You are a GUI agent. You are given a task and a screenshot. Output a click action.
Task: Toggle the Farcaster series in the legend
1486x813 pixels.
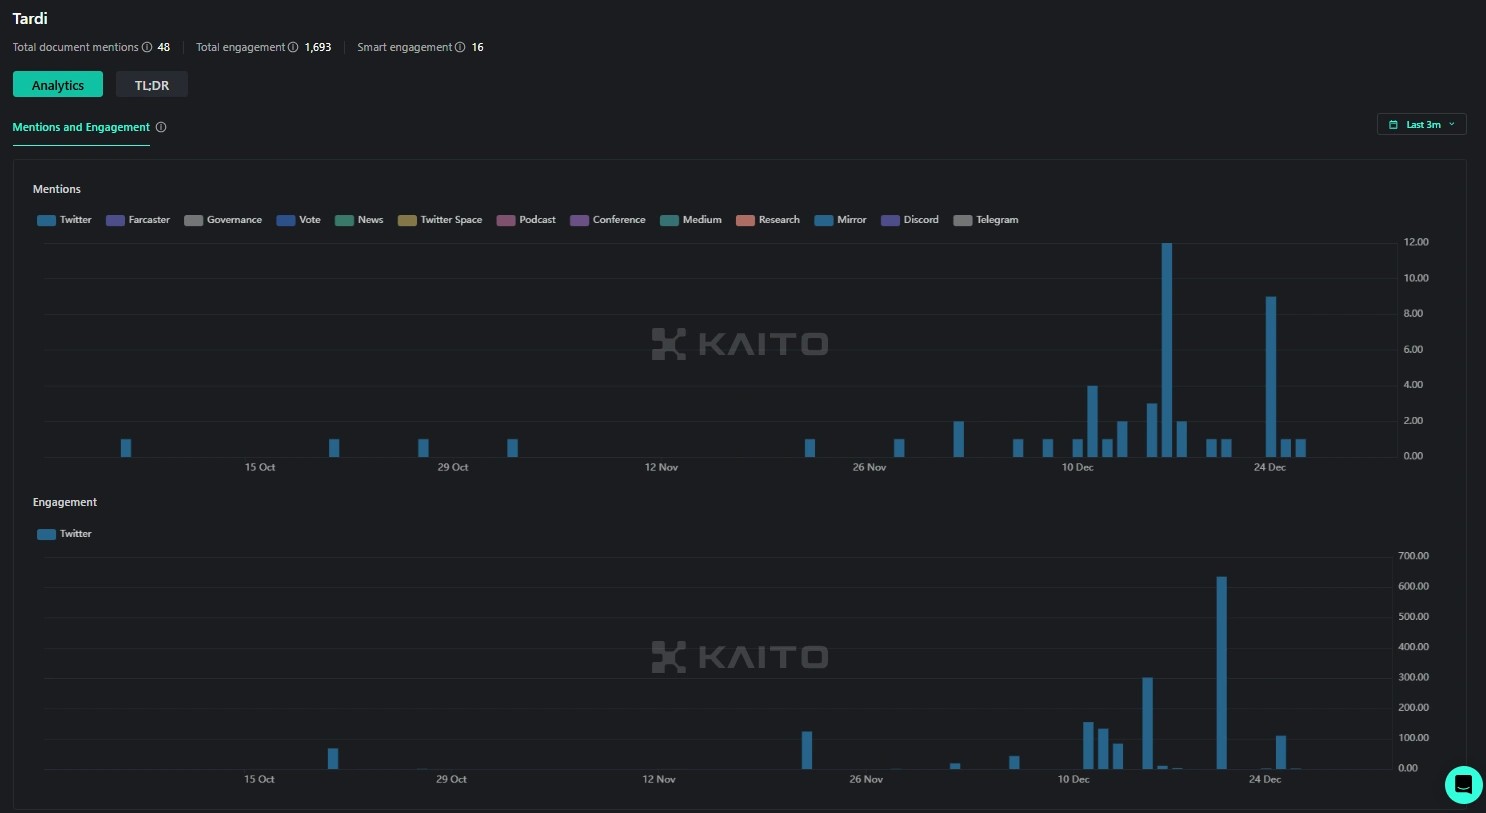click(138, 220)
